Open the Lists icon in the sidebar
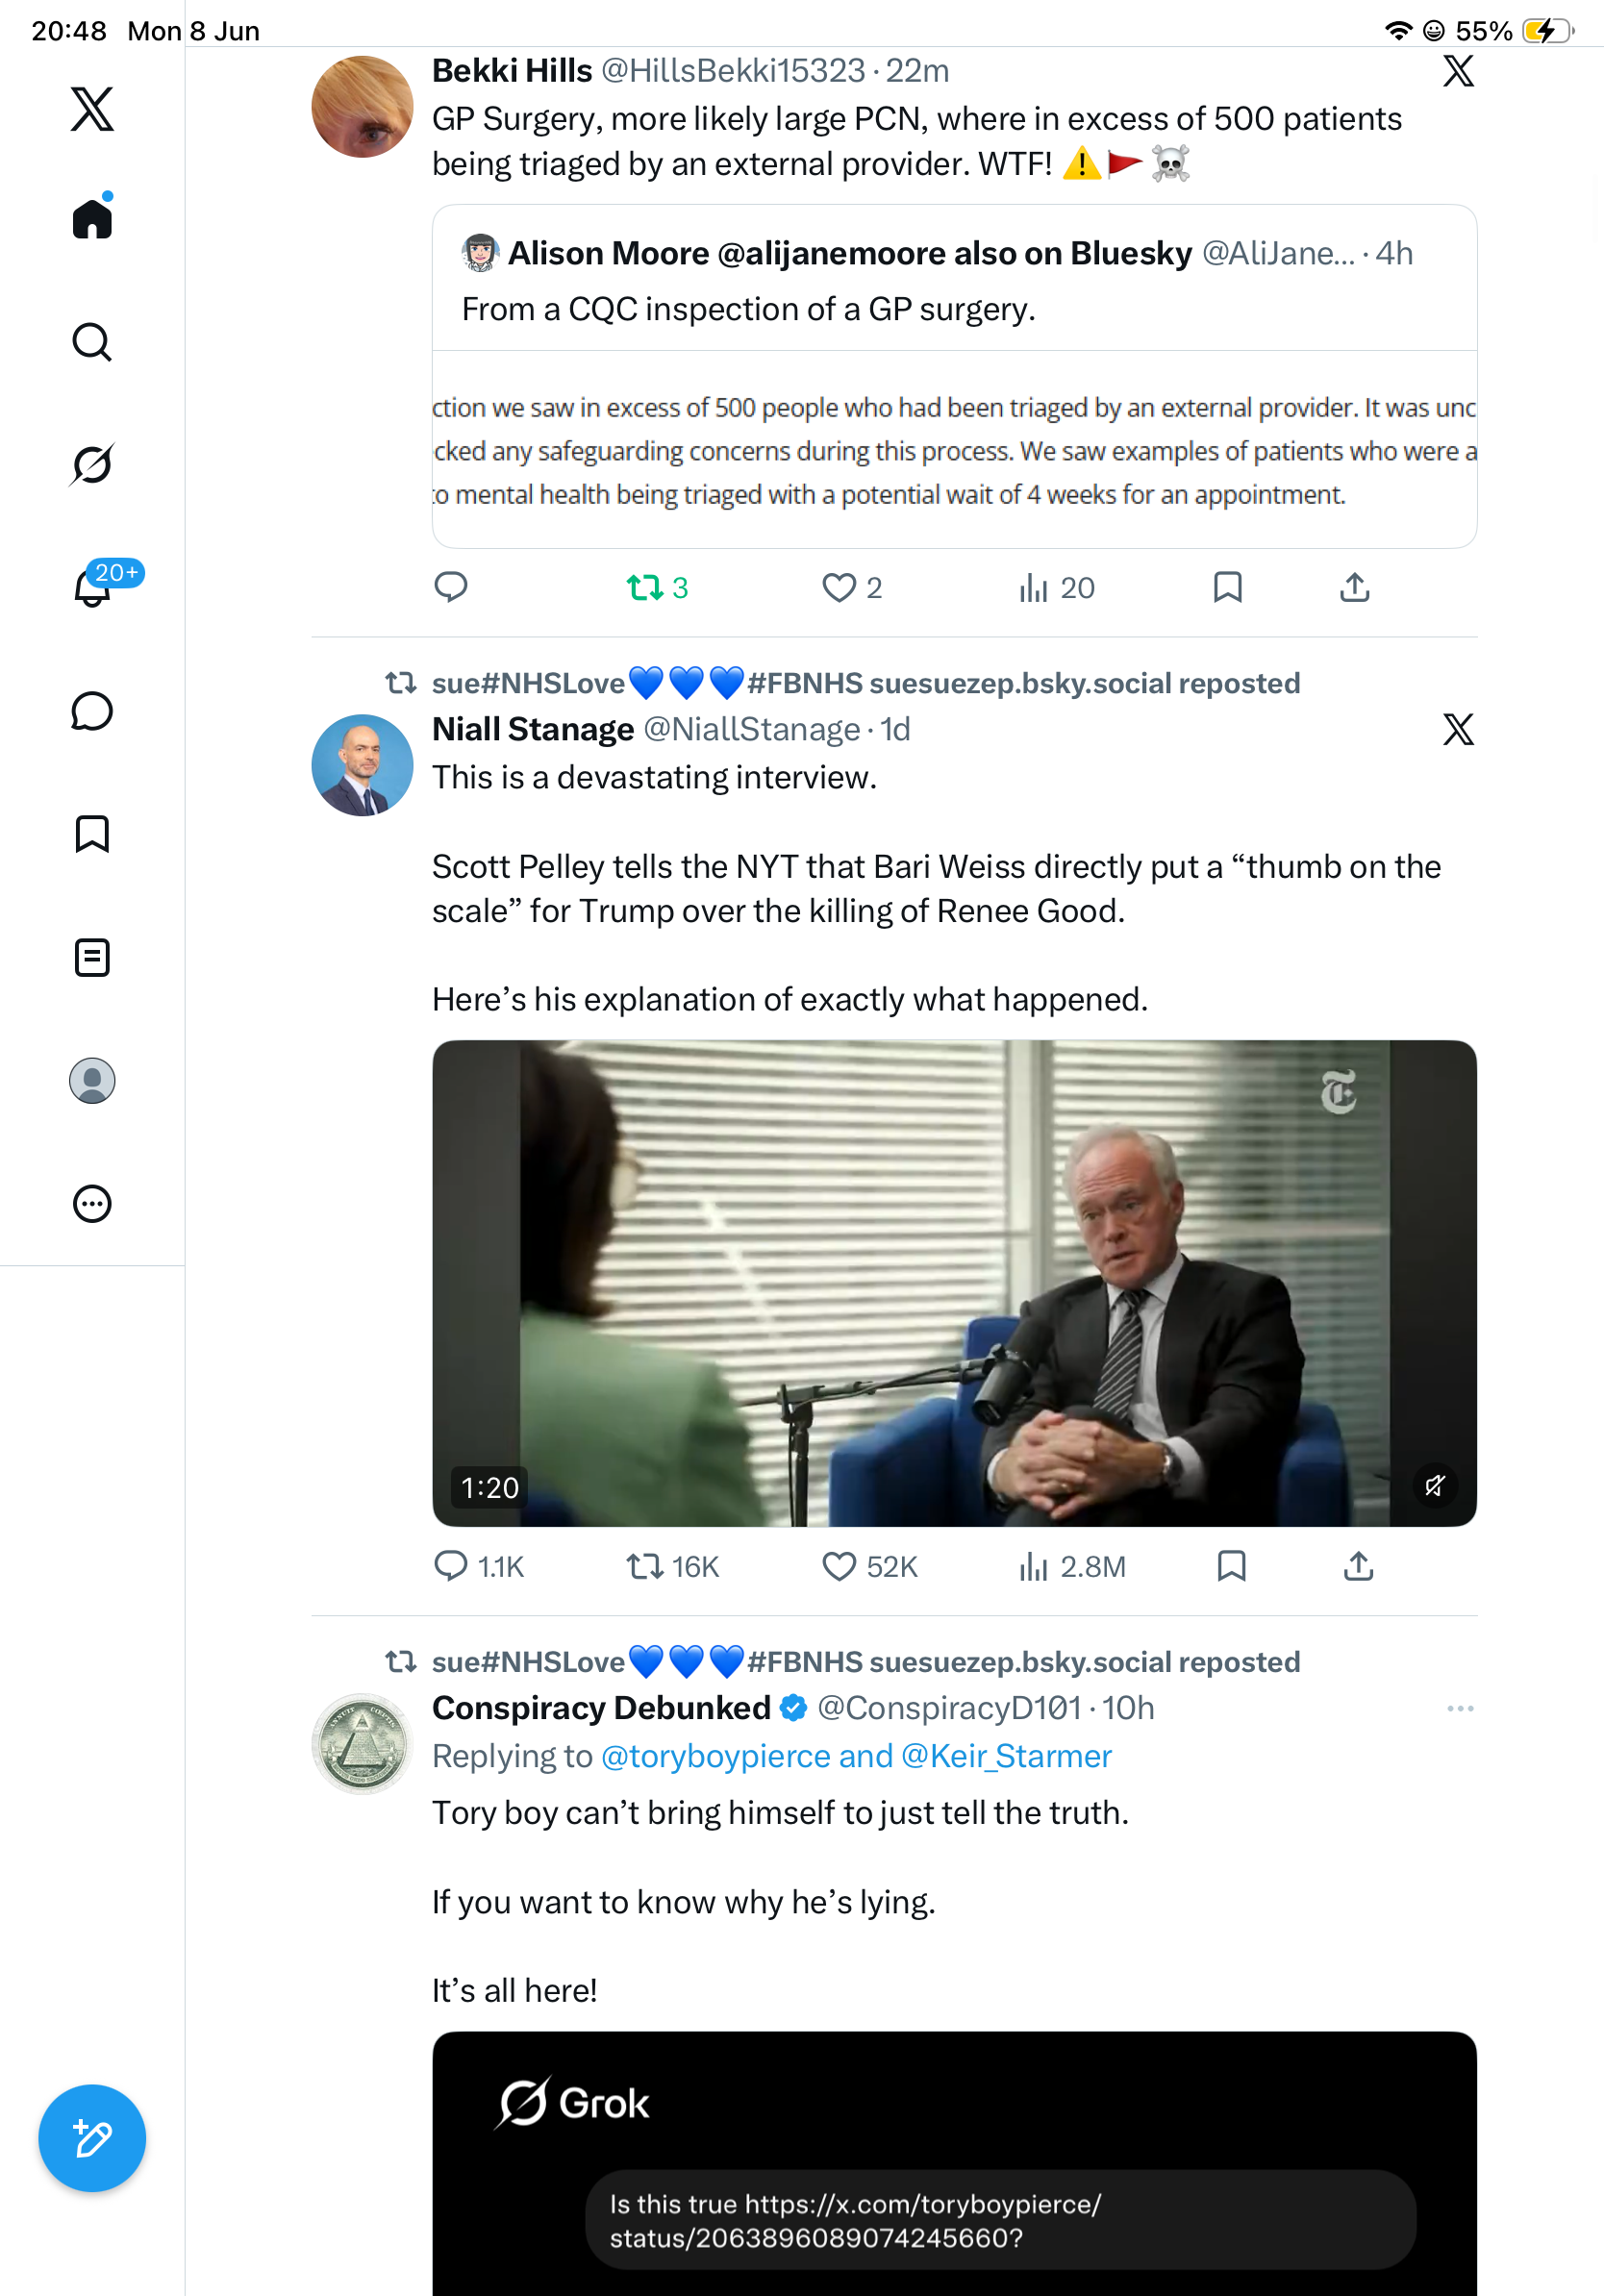 pyautogui.click(x=92, y=957)
